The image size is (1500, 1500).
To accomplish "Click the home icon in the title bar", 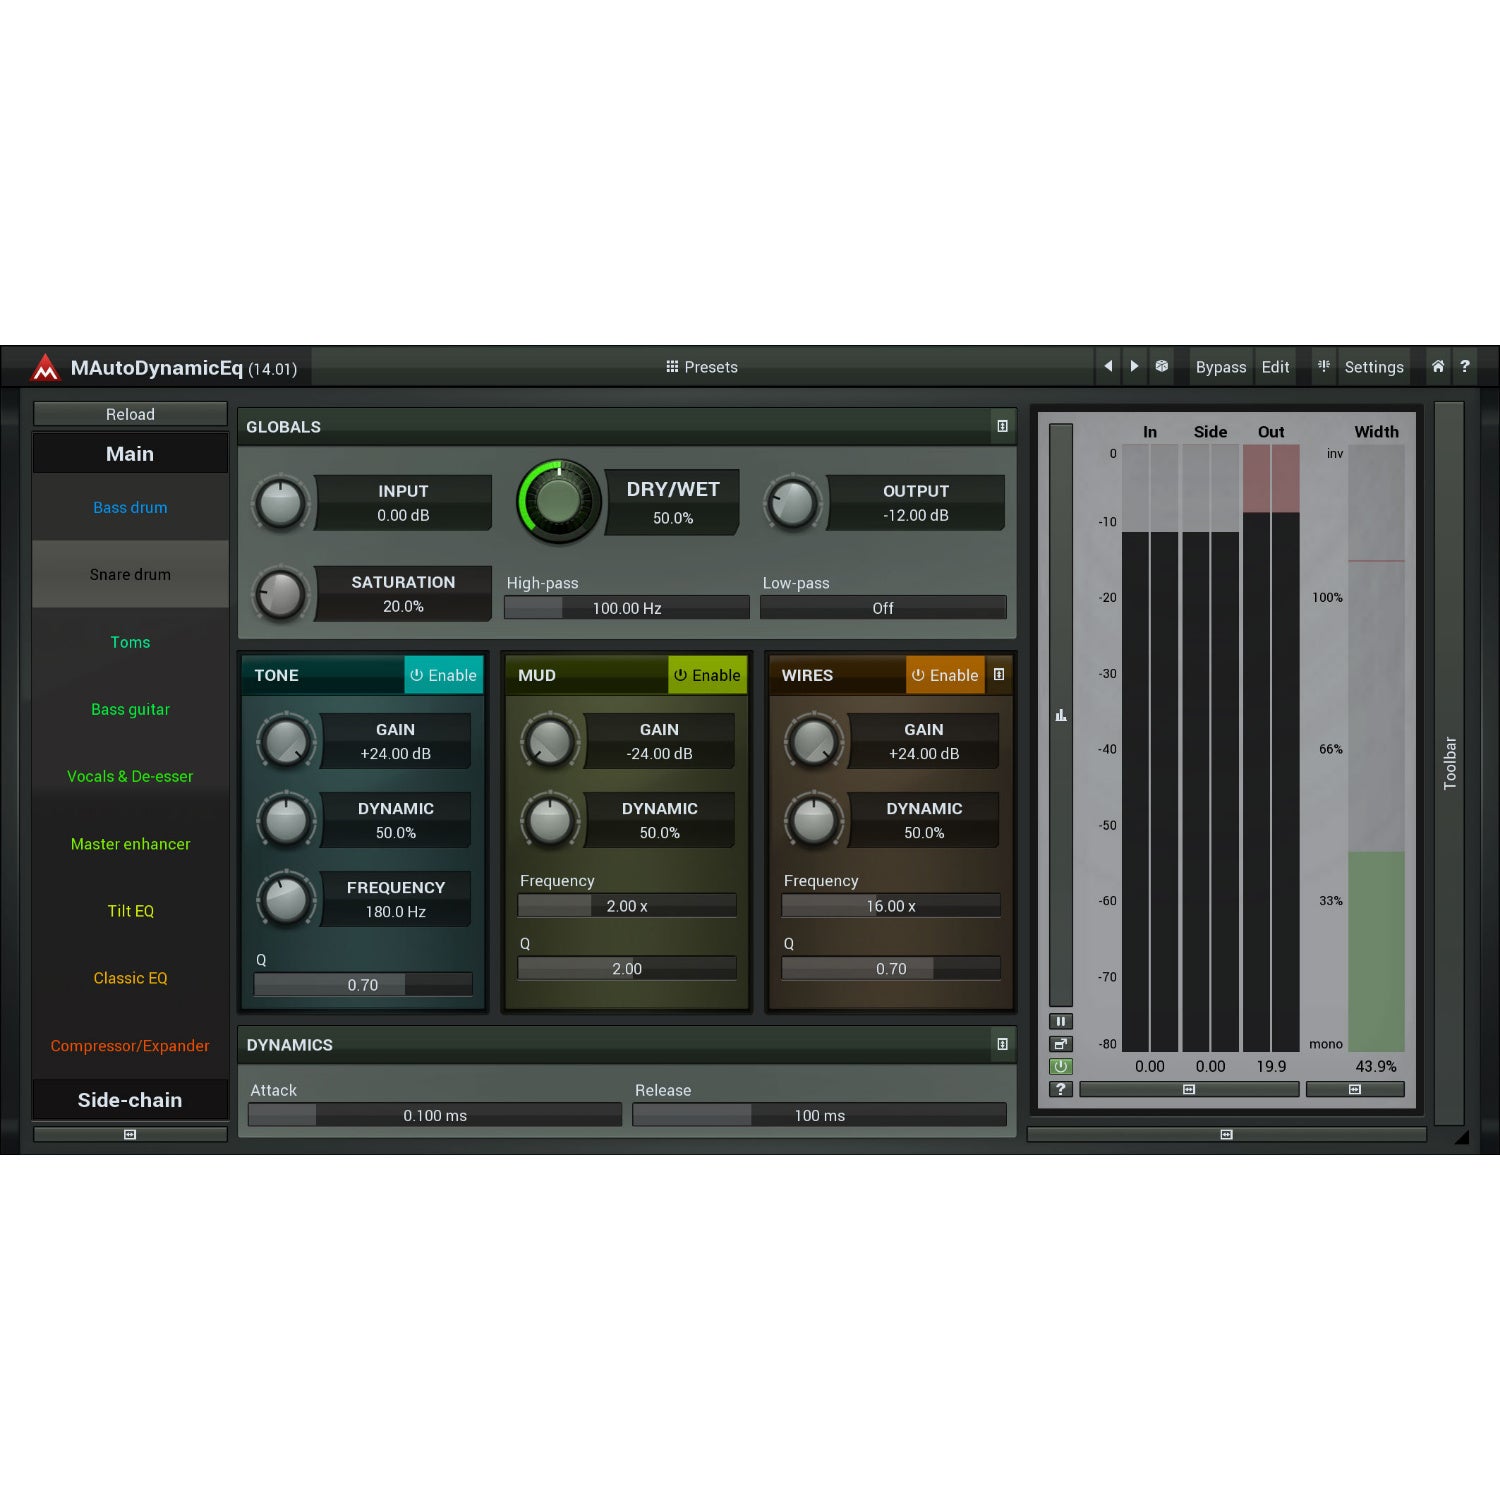I will 1438,367.
